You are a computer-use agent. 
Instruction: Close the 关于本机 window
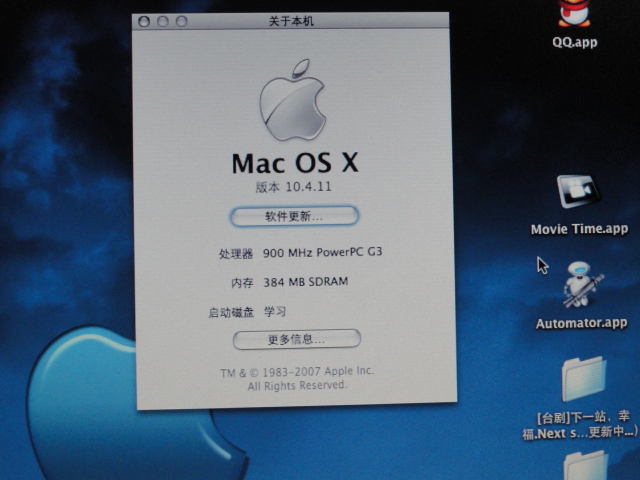[x=144, y=21]
